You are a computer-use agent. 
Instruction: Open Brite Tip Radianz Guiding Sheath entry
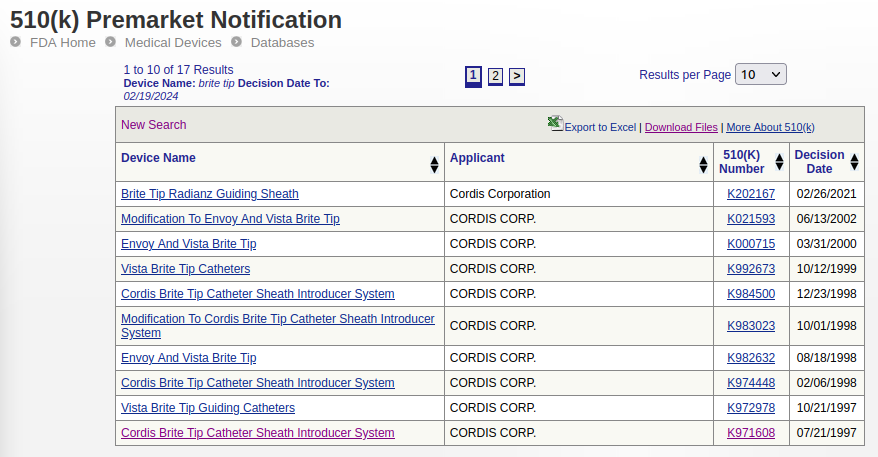pos(209,194)
